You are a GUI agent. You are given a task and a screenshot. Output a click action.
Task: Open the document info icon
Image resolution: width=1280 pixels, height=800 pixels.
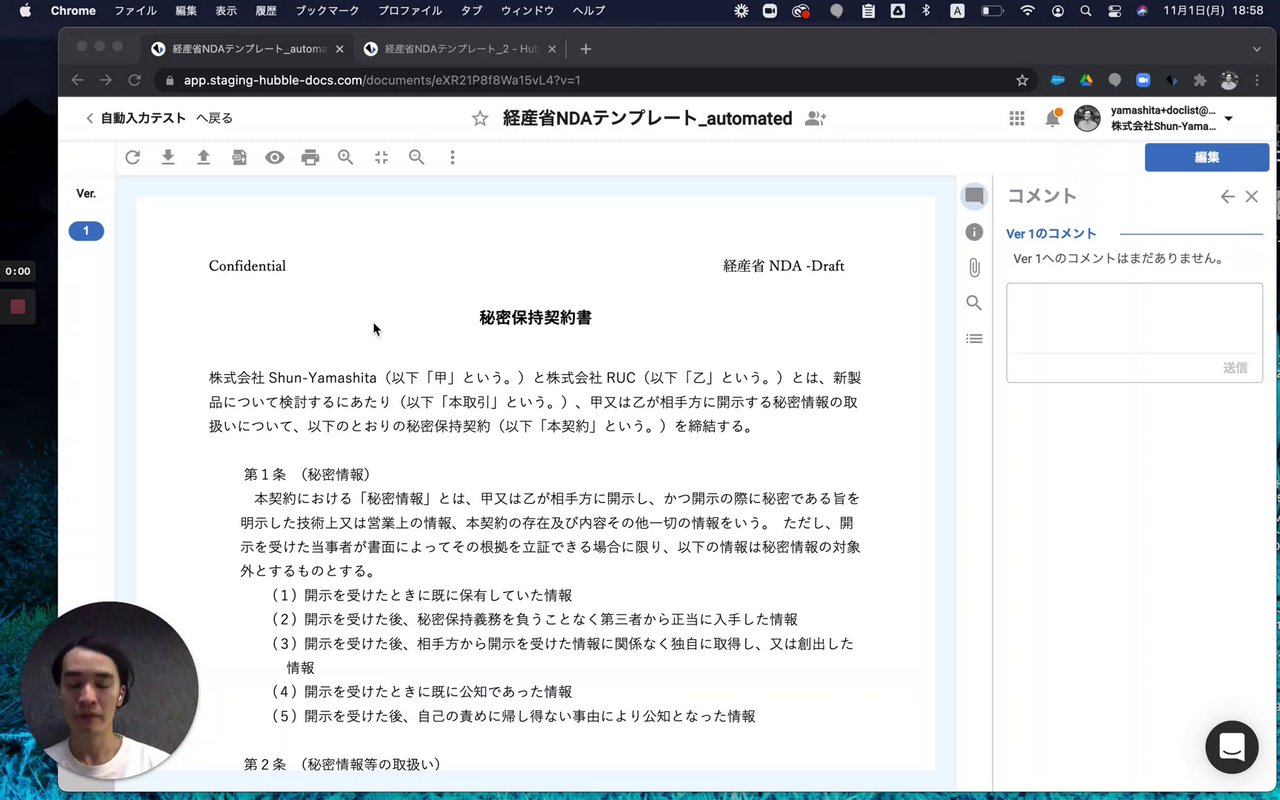974,232
